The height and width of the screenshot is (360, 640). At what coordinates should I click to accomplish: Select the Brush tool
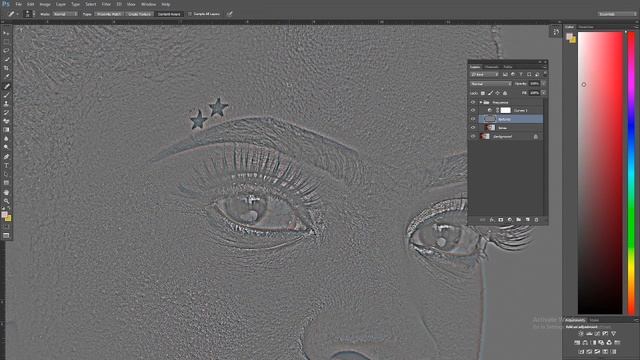[x=6, y=95]
